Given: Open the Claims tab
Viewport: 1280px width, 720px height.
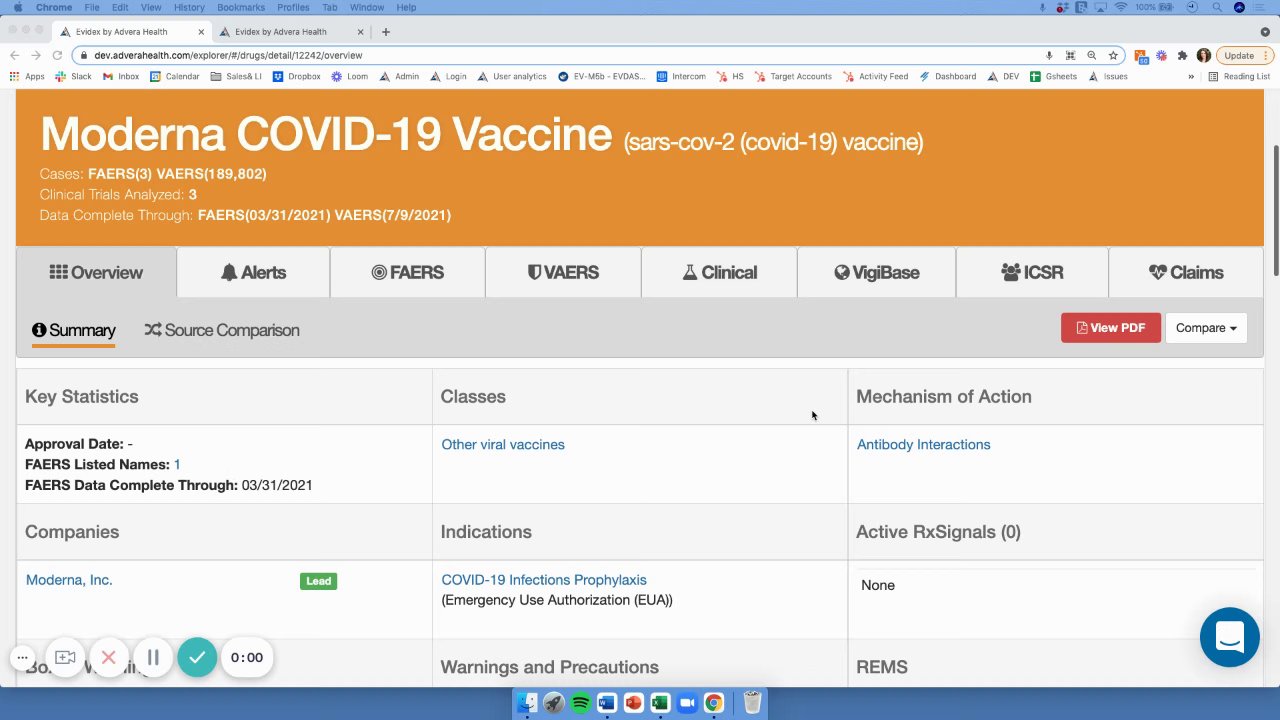Looking at the screenshot, I should [1186, 272].
